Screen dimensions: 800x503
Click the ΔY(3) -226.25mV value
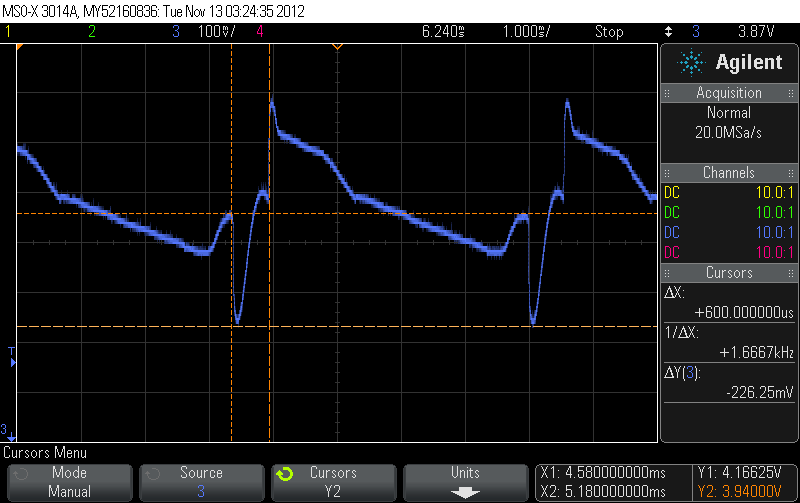click(x=760, y=392)
